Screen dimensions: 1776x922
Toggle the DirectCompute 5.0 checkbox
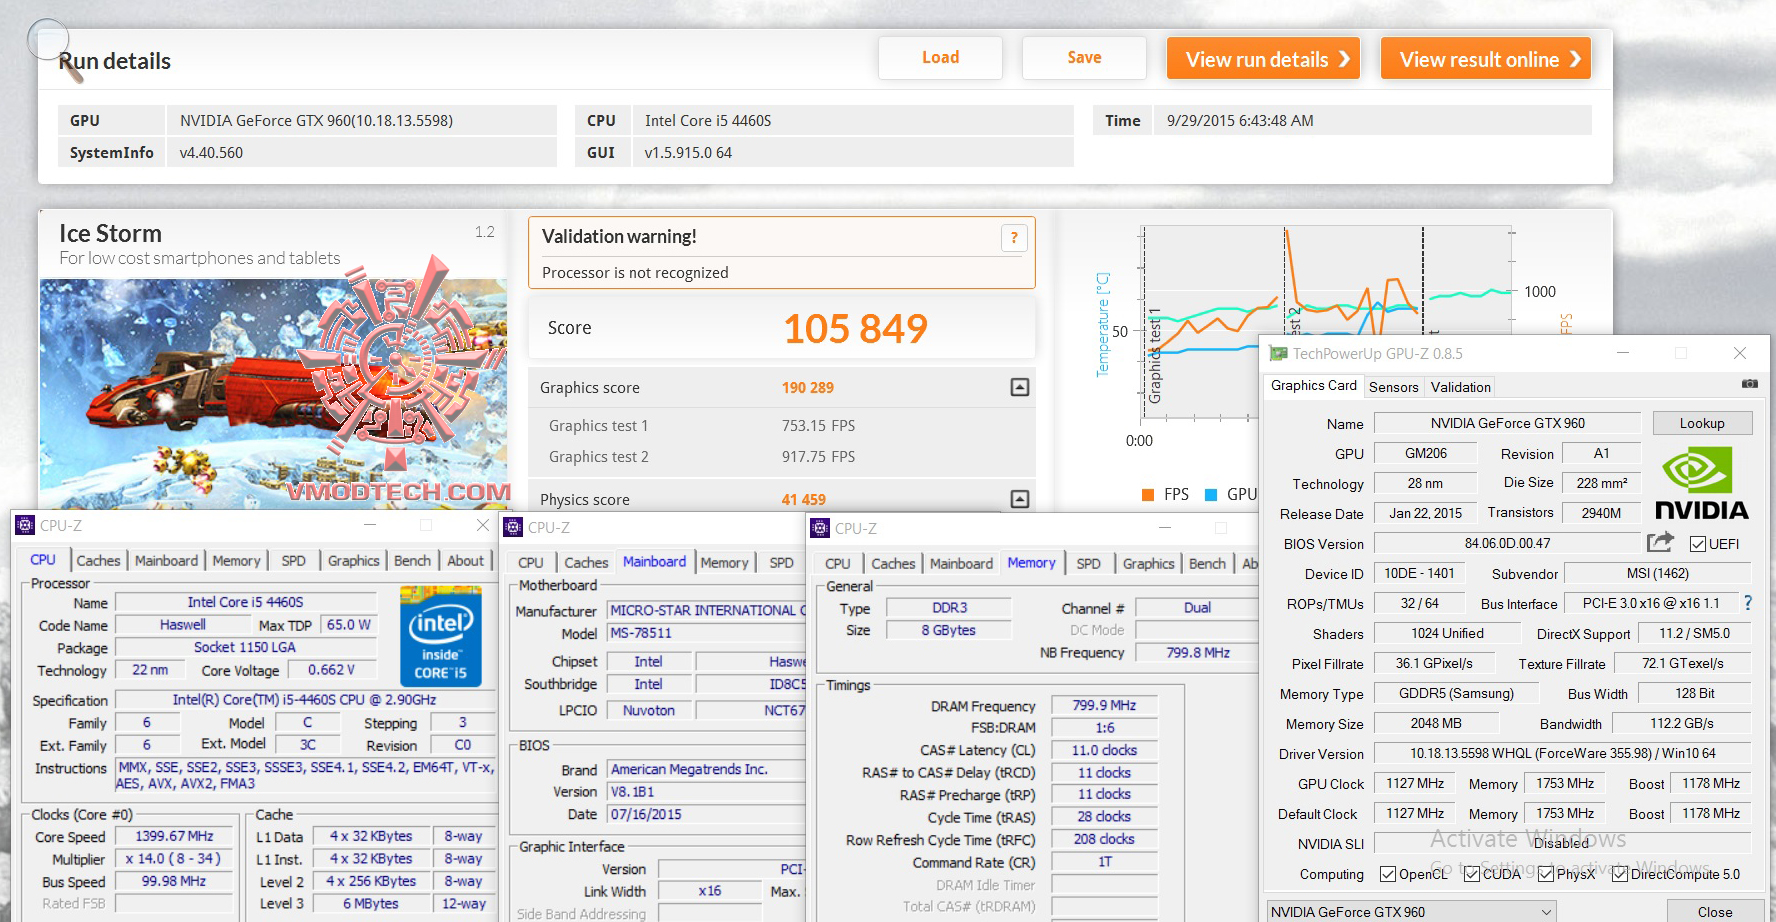pyautogui.click(x=1620, y=874)
